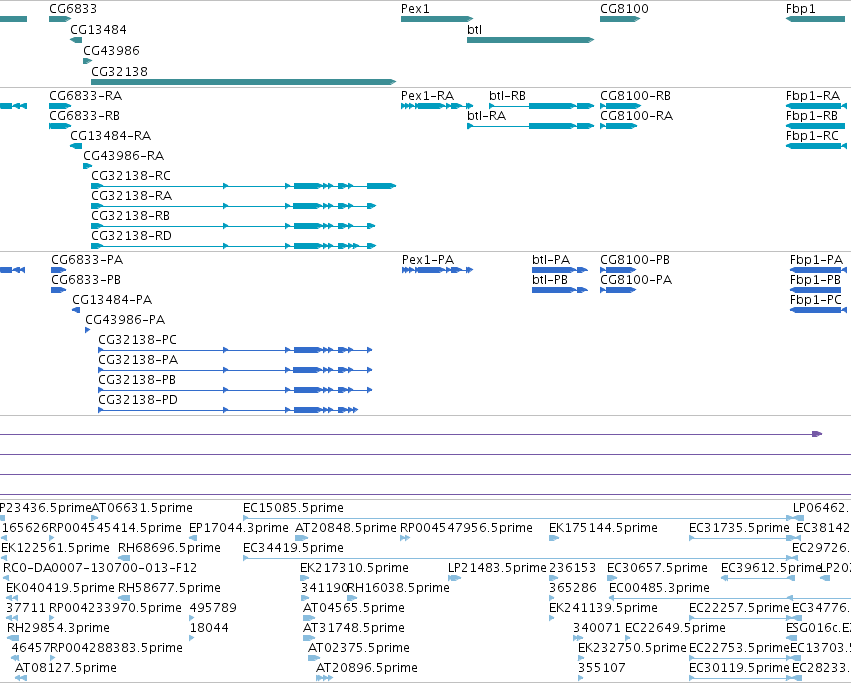851x683 pixels.
Task: Click the Fbp1-PC protein label
Action: [816, 300]
